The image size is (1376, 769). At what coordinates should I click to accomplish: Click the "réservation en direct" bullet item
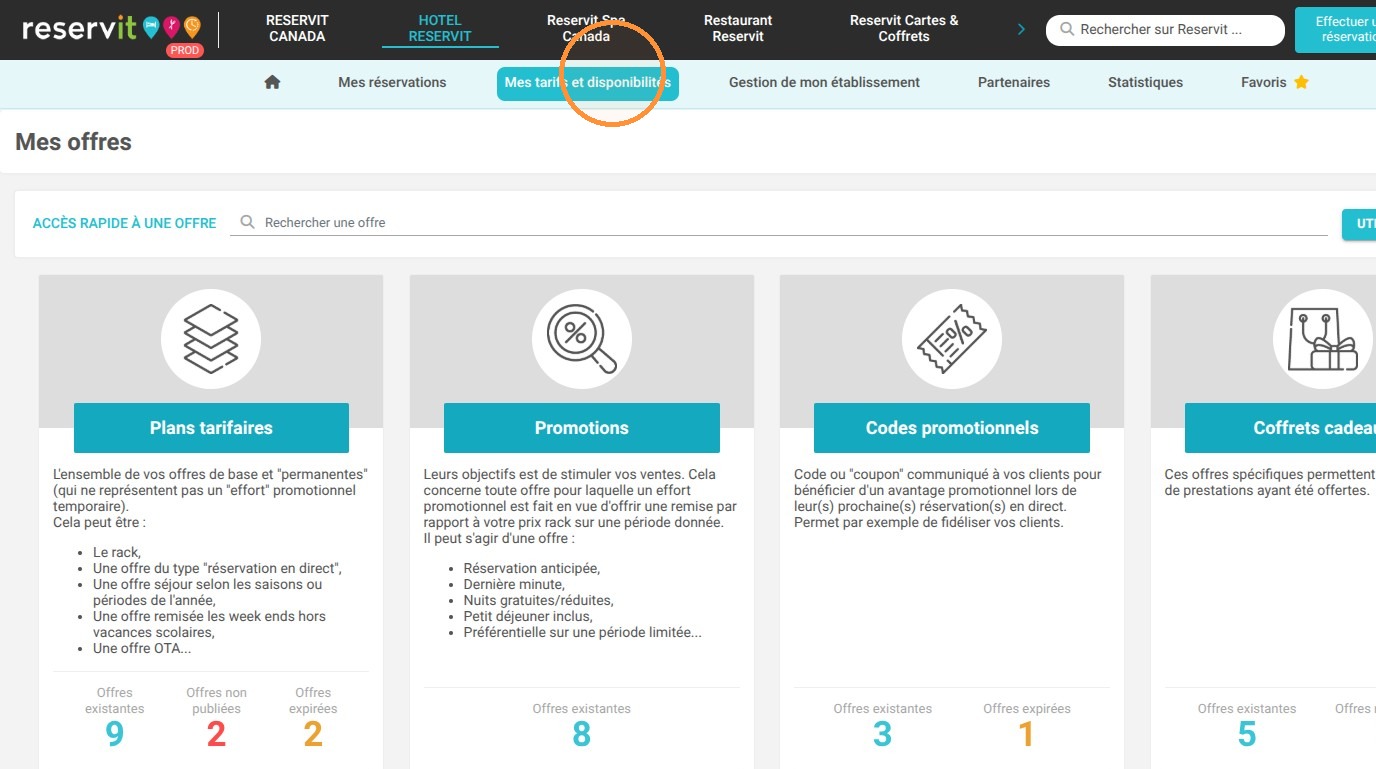click(x=217, y=568)
